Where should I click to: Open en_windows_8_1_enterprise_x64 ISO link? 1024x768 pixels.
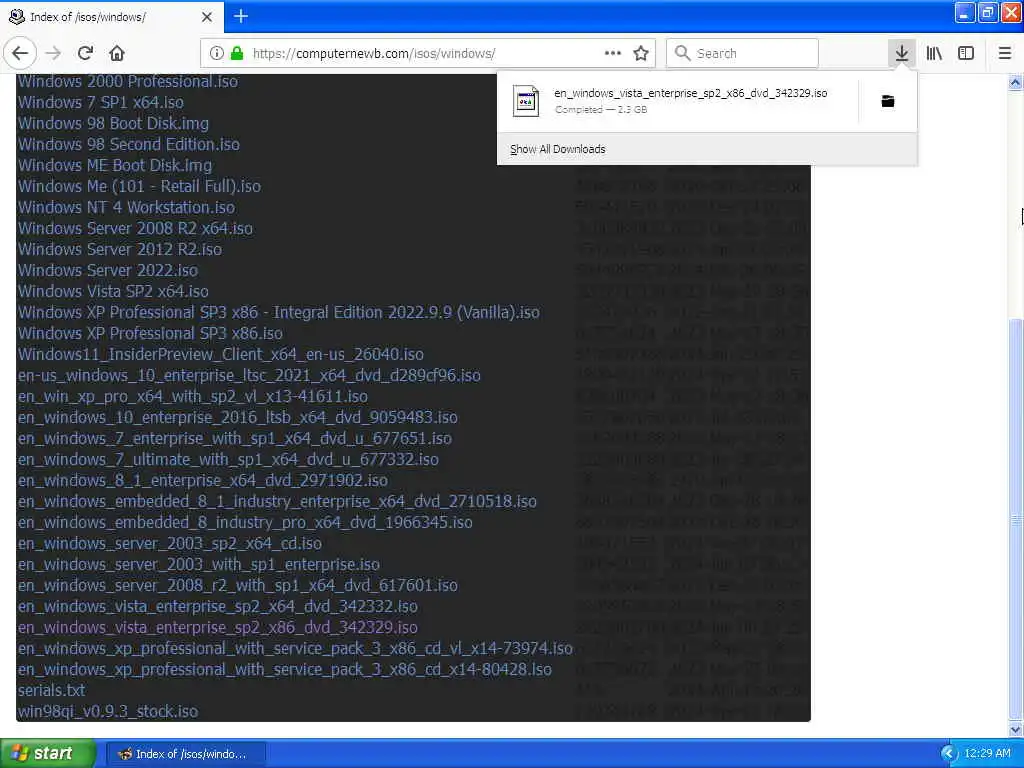coord(202,480)
